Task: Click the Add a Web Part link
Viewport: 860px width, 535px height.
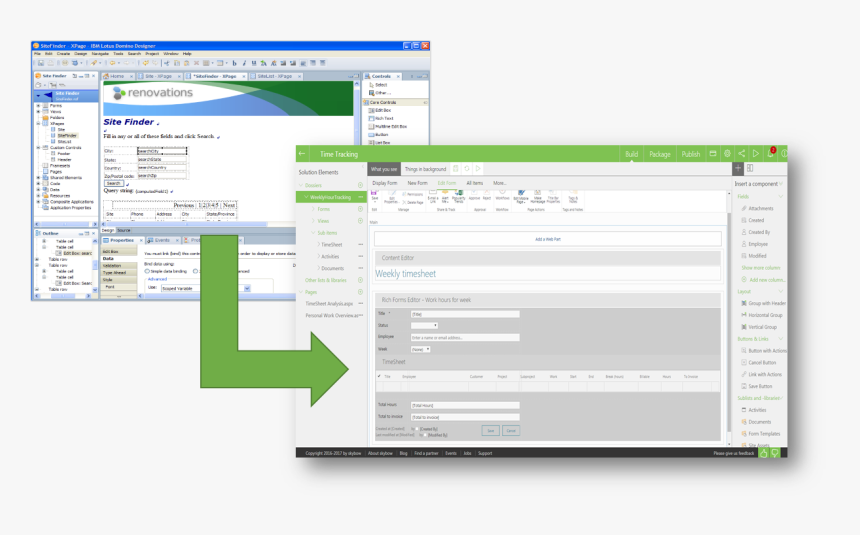Action: pos(548,239)
